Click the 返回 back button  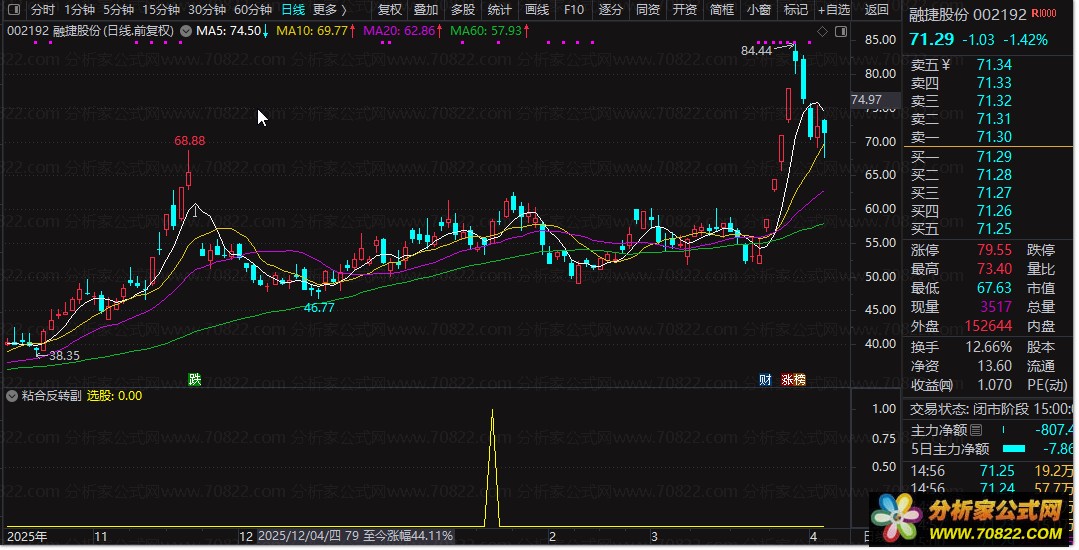[x=877, y=10]
